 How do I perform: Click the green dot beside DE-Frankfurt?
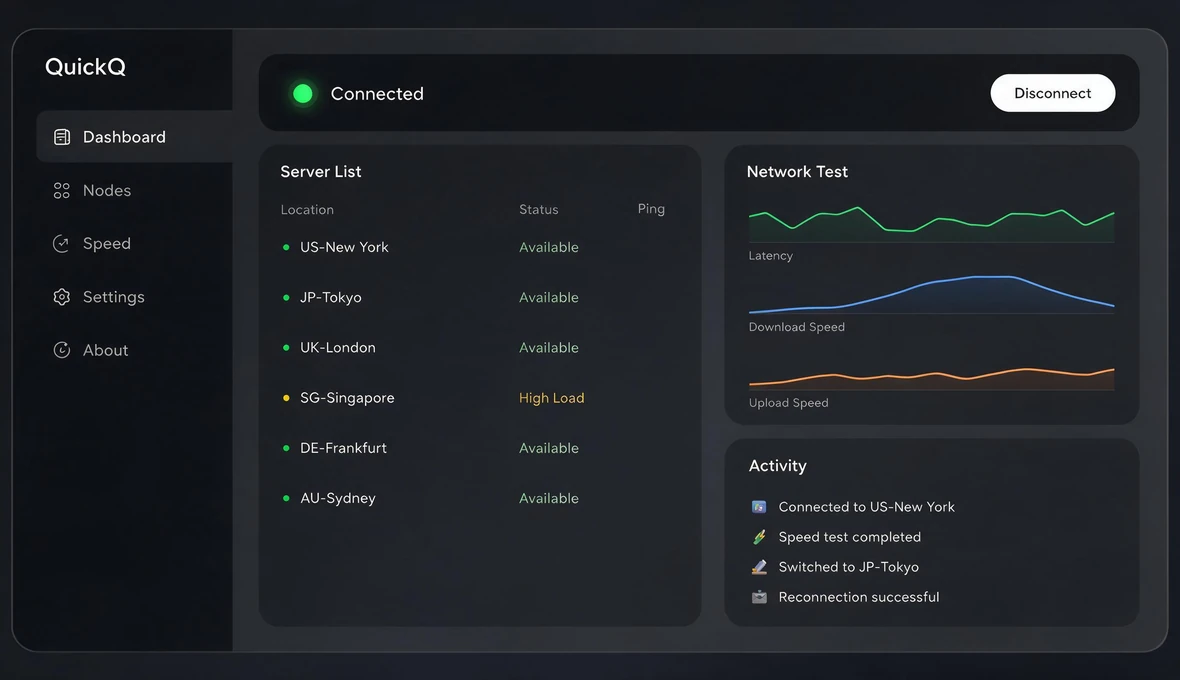pyautogui.click(x=286, y=448)
